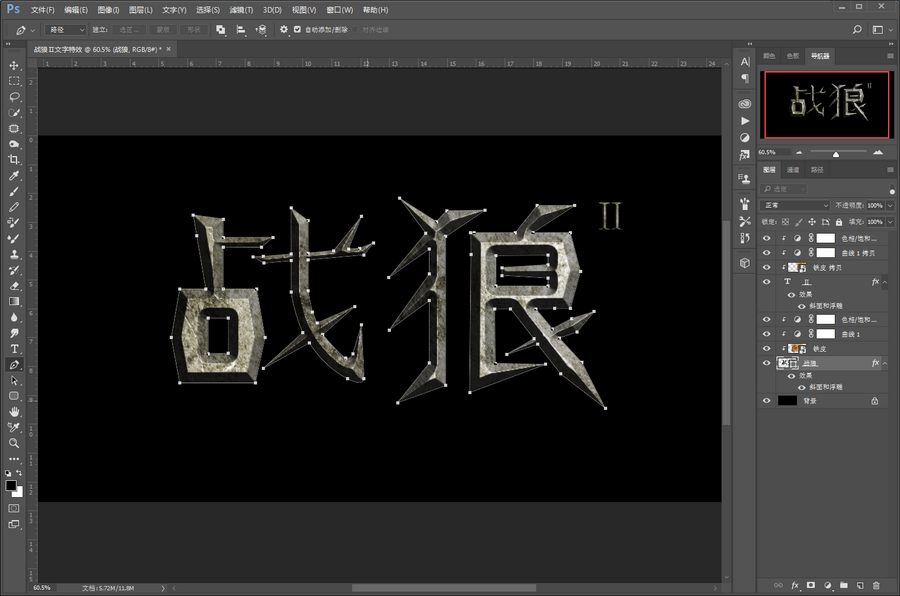Hide the 背景 layer using eye icon

(767, 400)
